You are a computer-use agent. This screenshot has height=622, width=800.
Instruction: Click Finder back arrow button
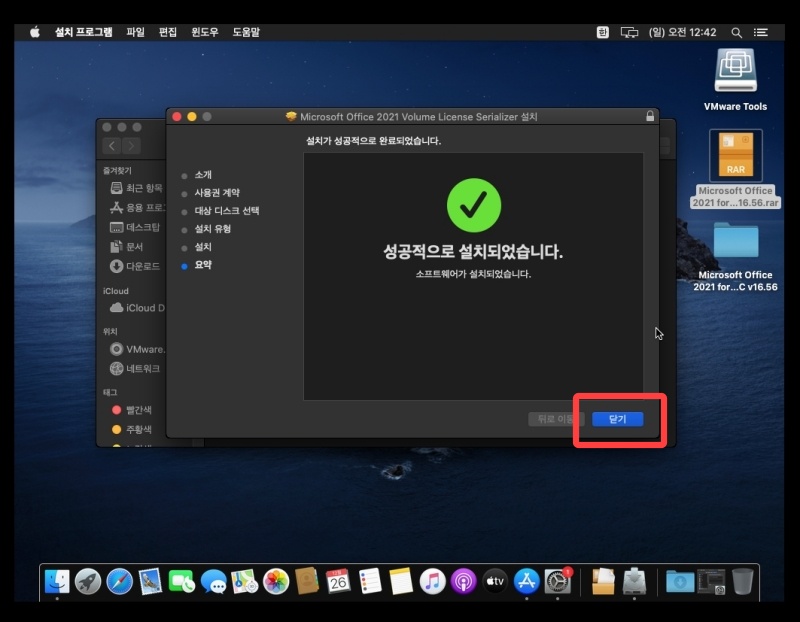112,146
